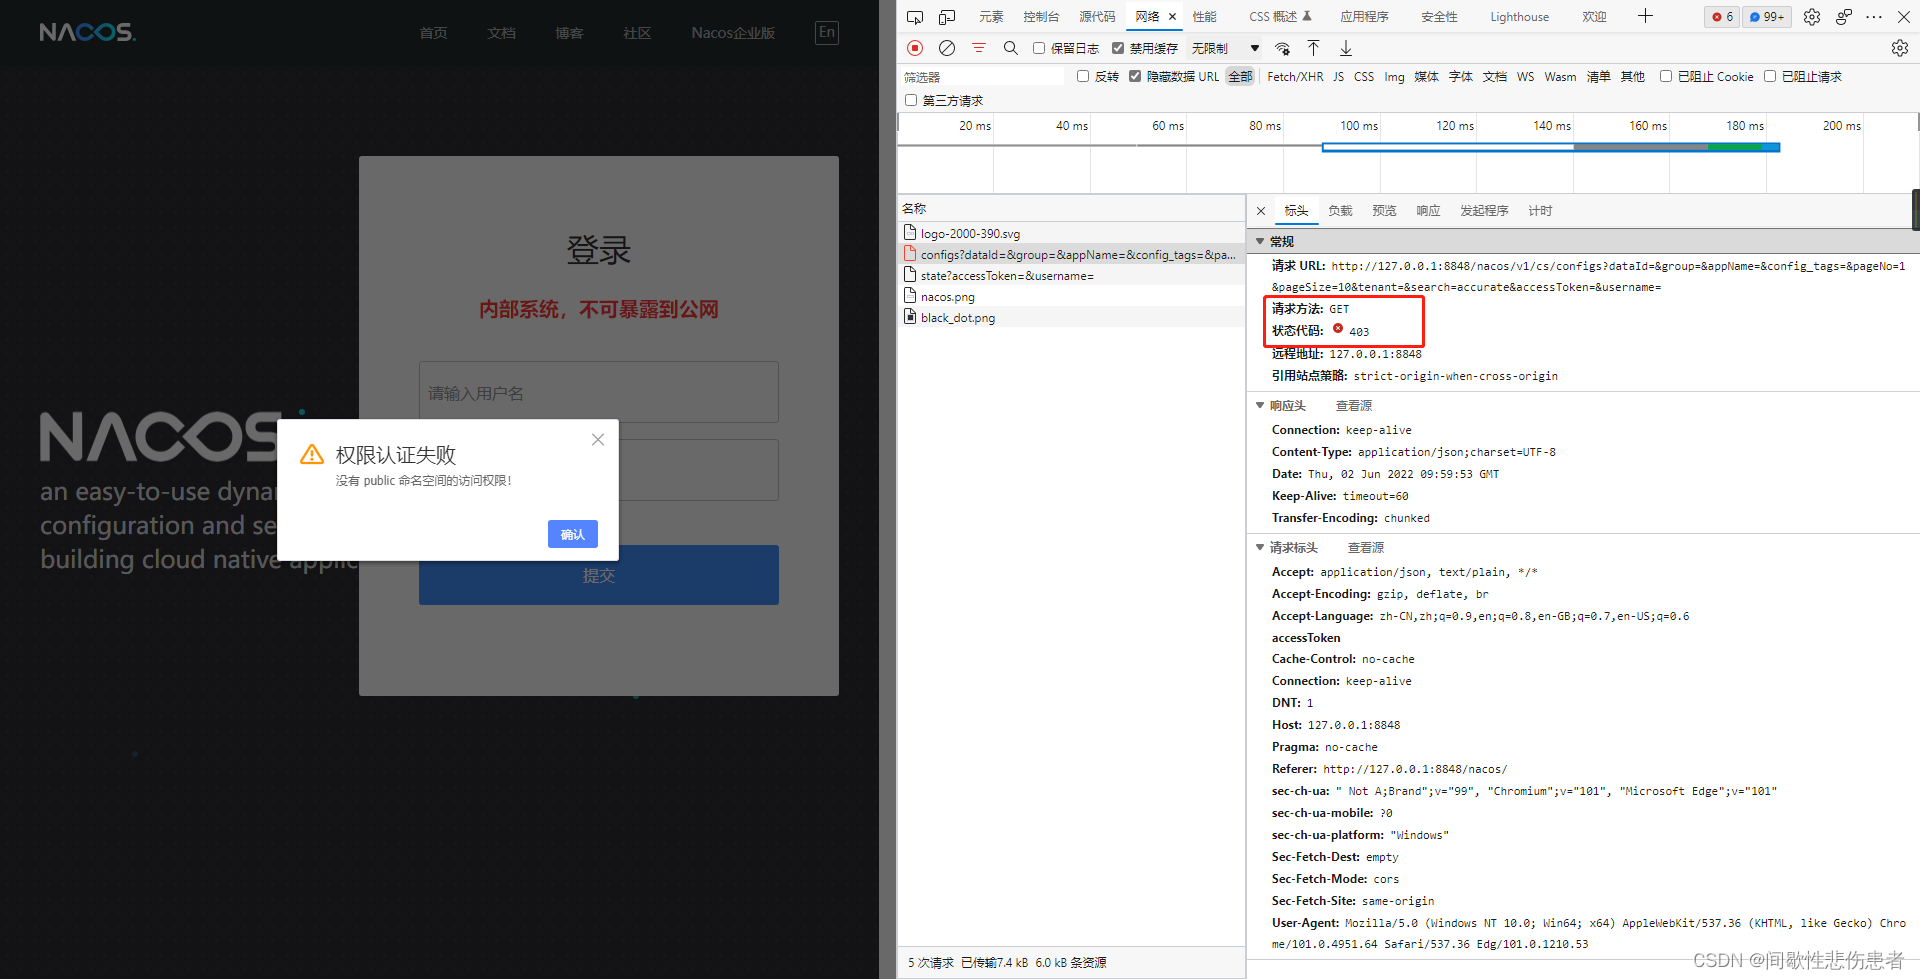Collapse the 常规 section
This screenshot has width=1920, height=979.
[1260, 241]
